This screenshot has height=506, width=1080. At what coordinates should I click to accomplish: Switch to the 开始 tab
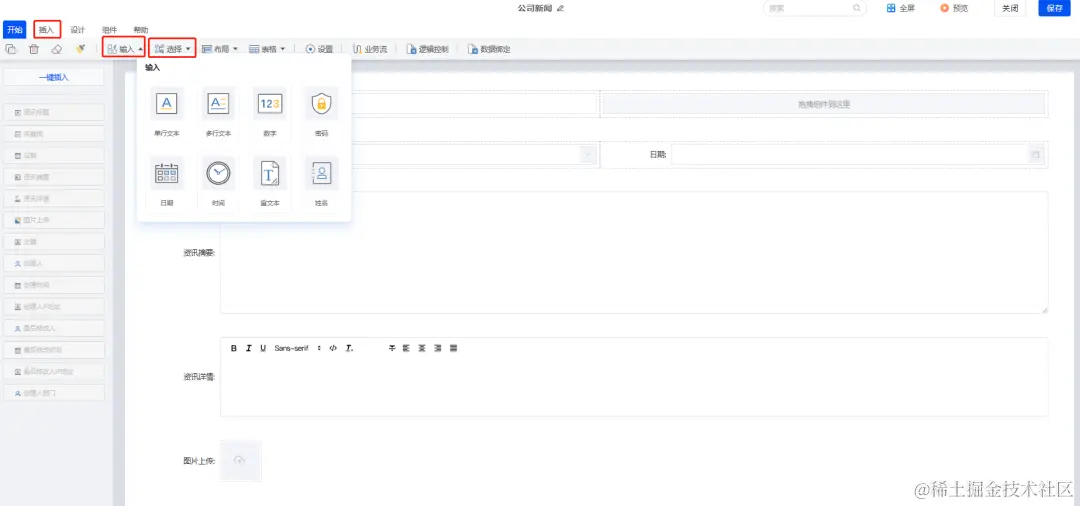click(14, 30)
